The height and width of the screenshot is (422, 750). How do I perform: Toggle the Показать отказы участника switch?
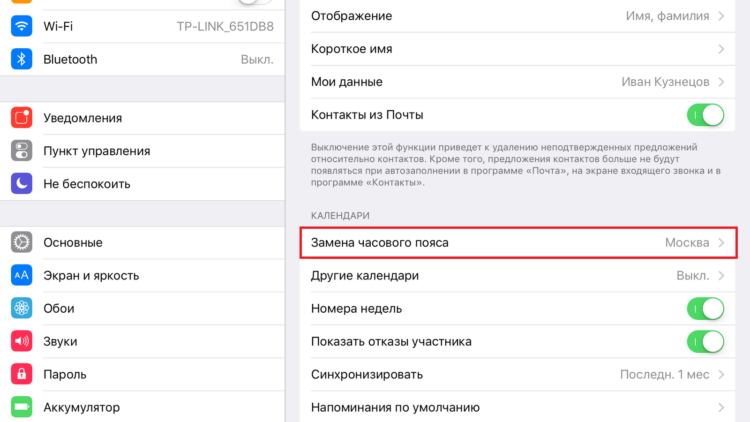point(706,342)
